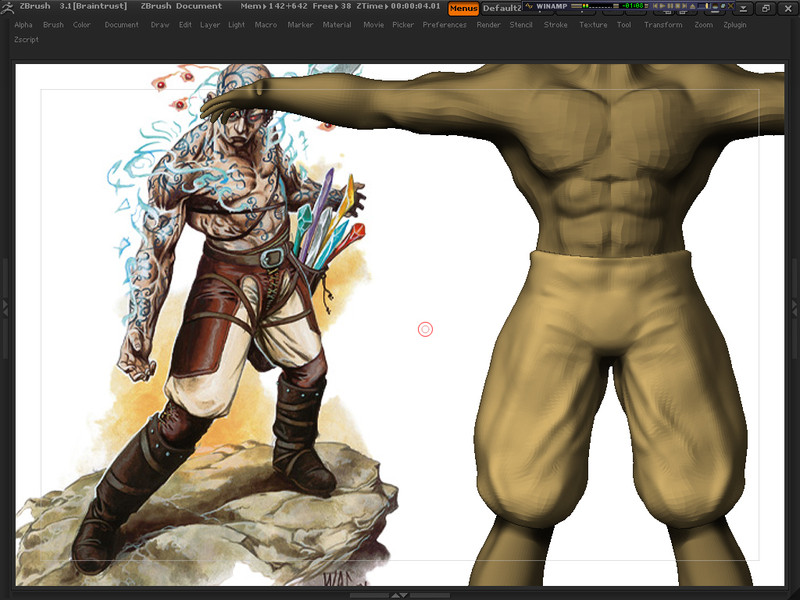800x600 pixels.
Task: Click the DefaultZ script button
Action: click(502, 8)
